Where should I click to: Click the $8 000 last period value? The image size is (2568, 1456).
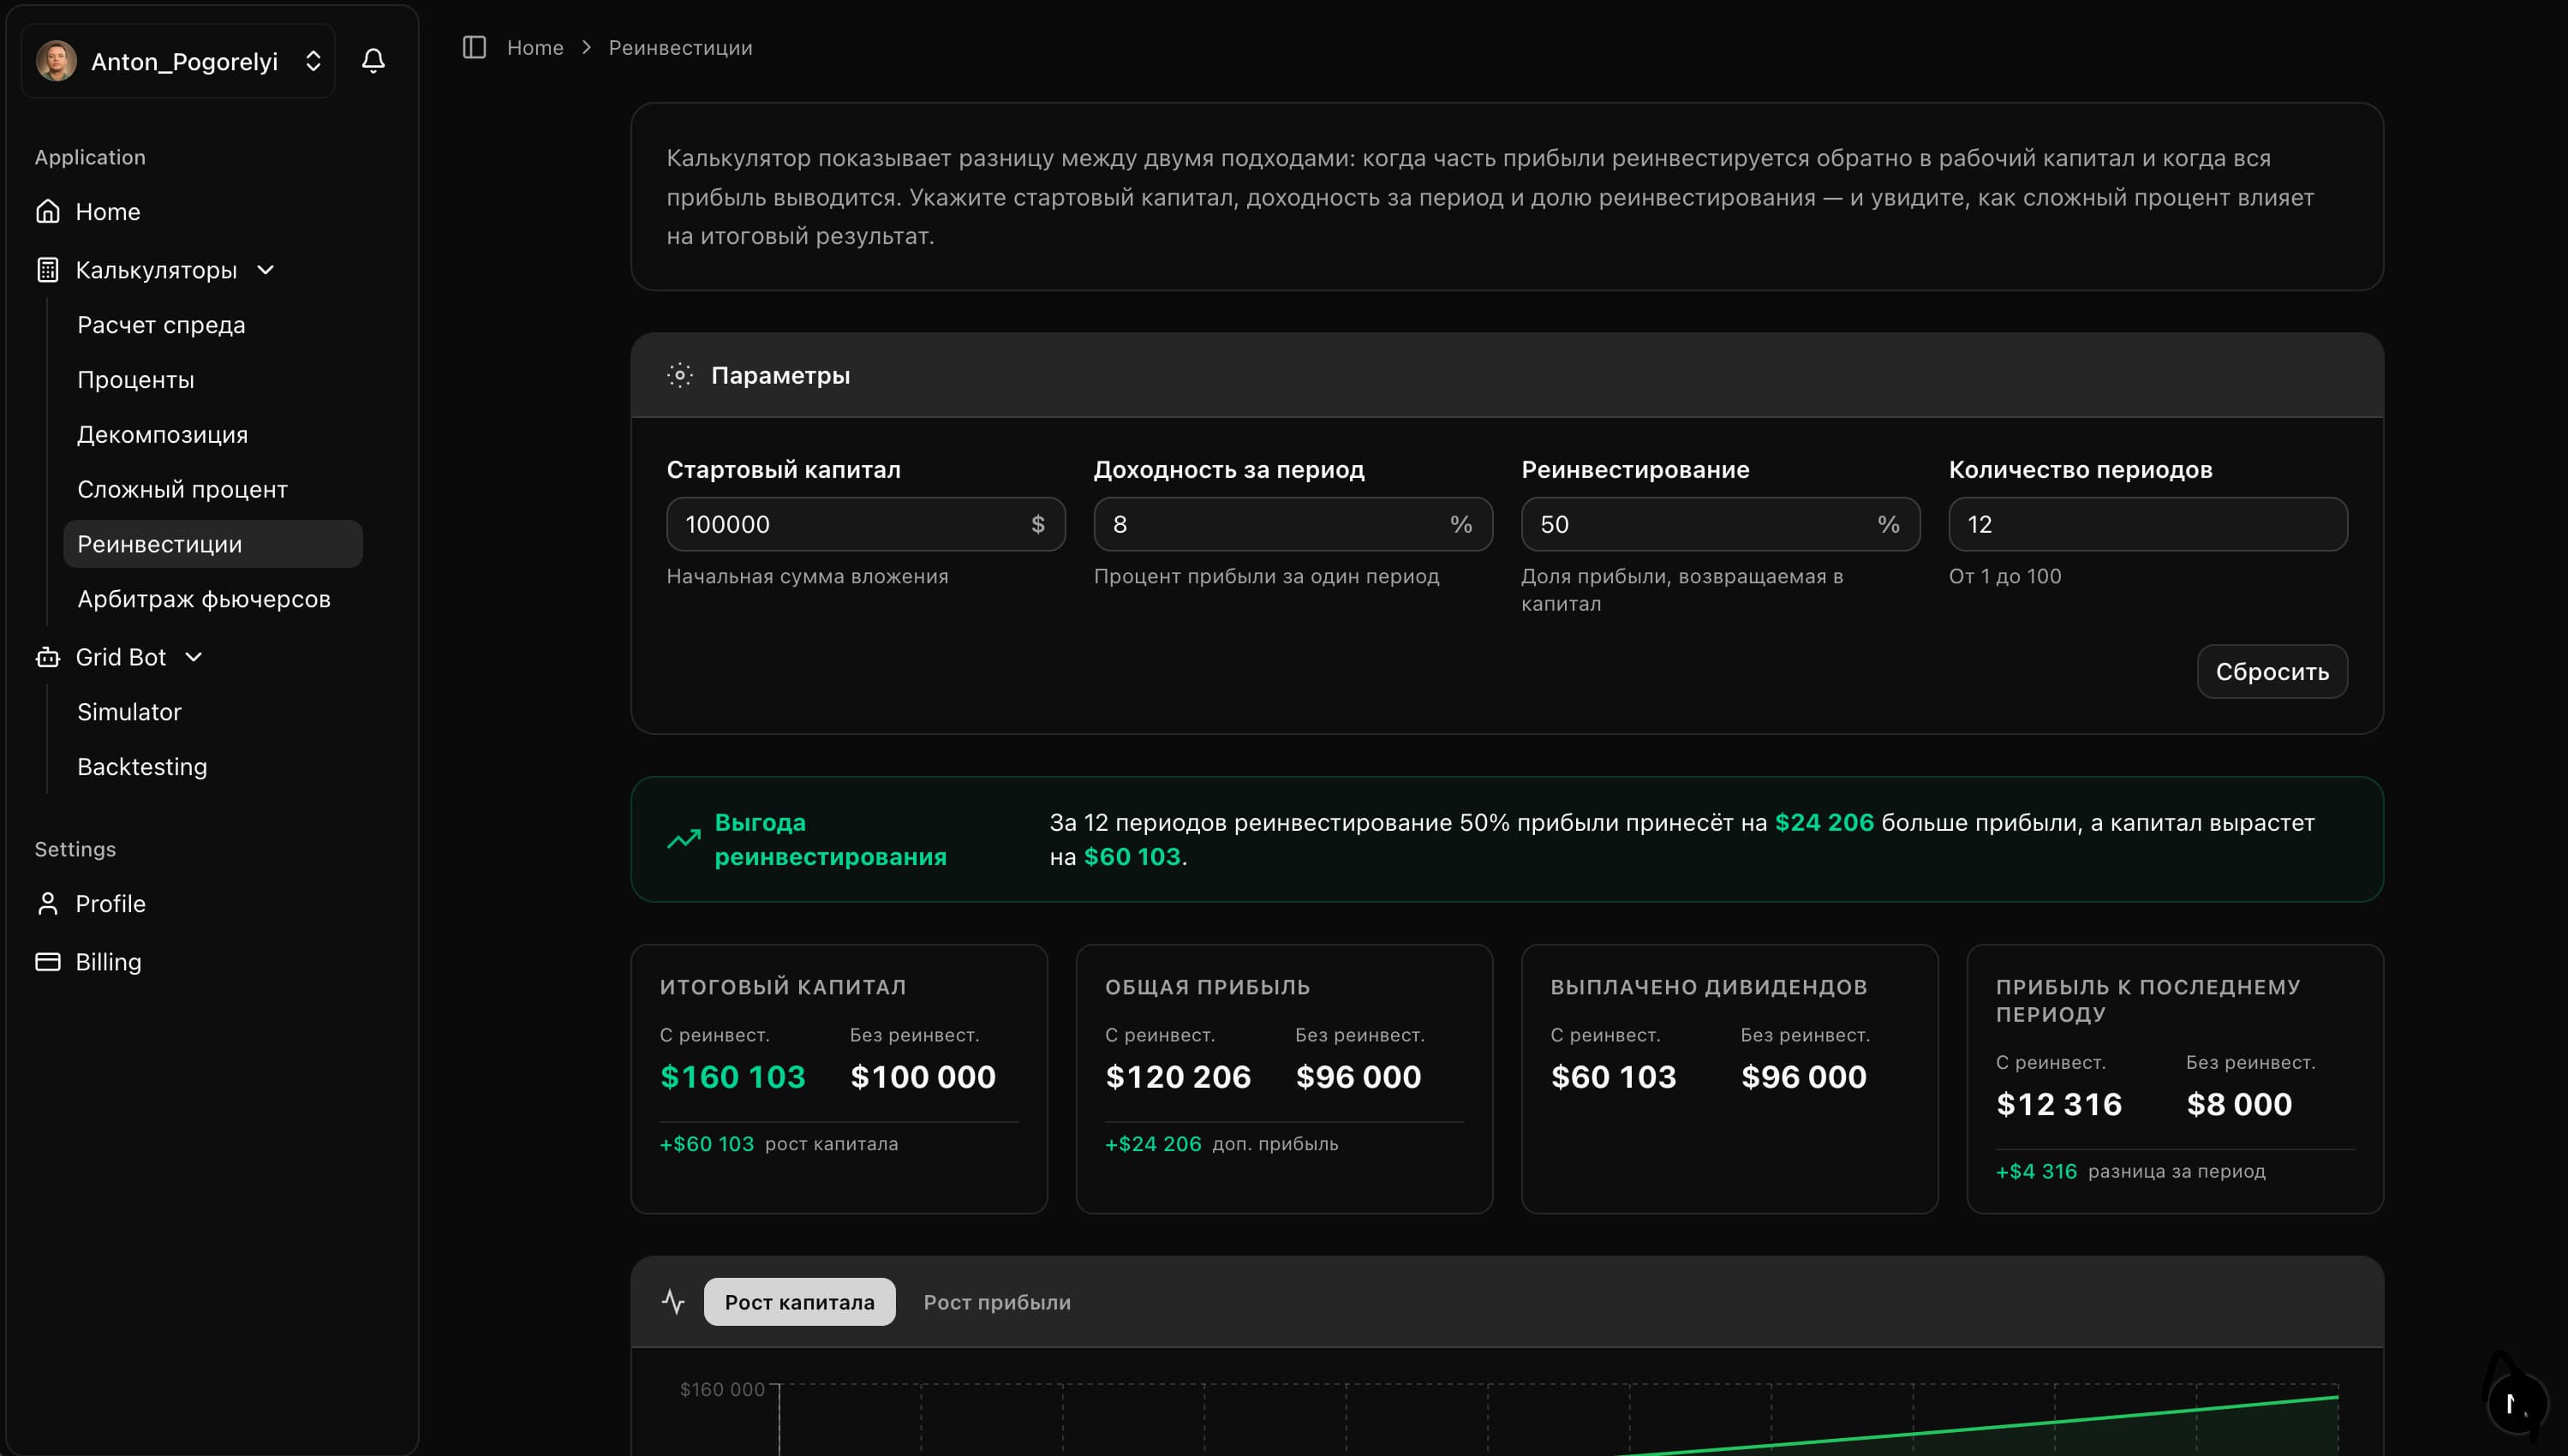(2239, 1104)
